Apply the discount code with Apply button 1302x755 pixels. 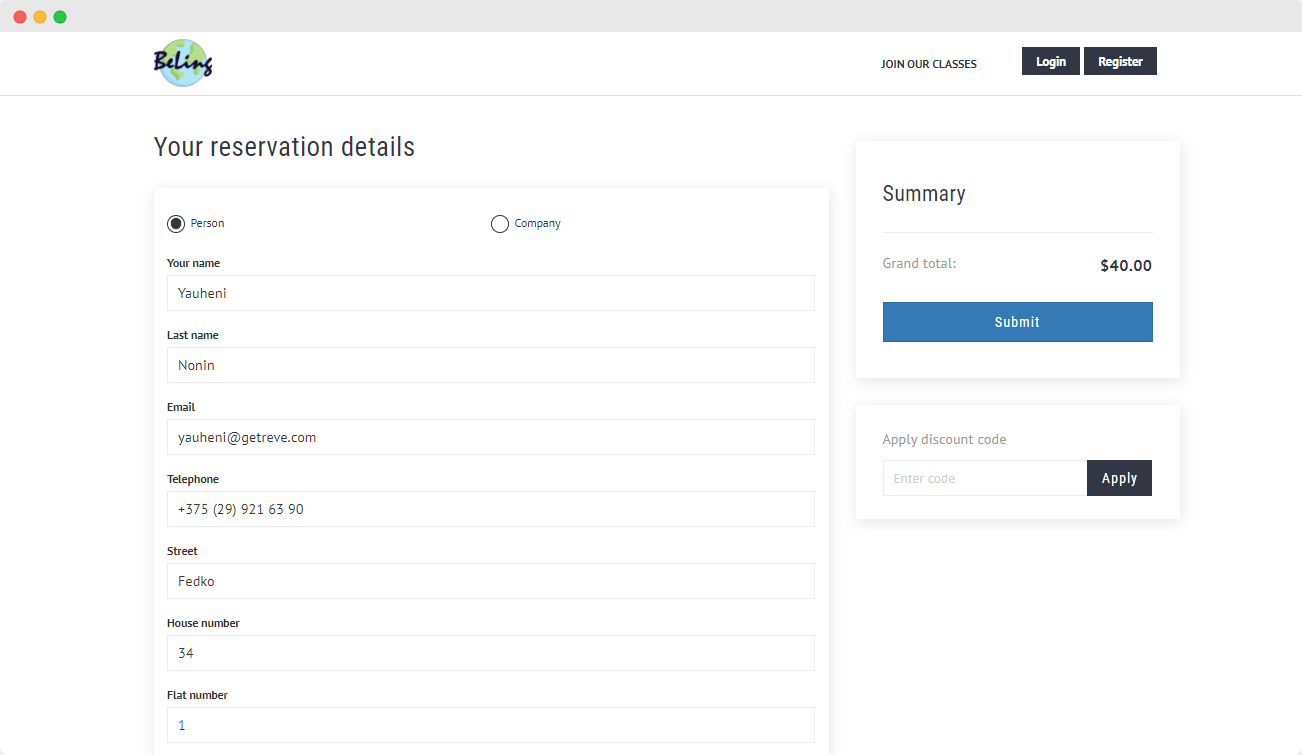click(1119, 478)
